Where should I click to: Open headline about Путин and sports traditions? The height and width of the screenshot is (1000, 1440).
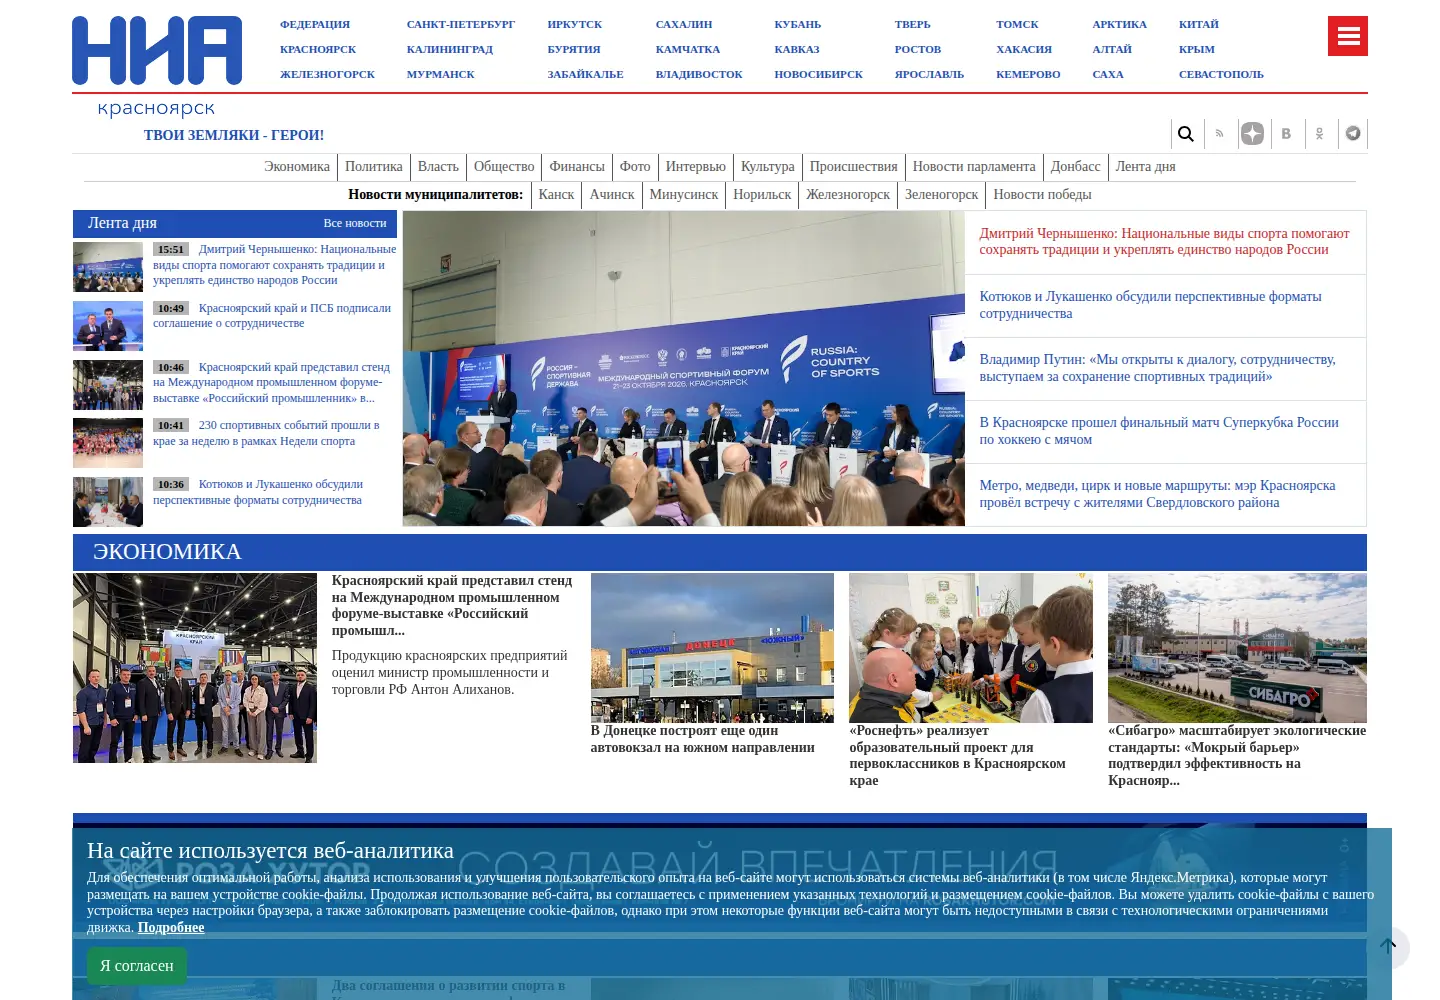click(x=1157, y=368)
